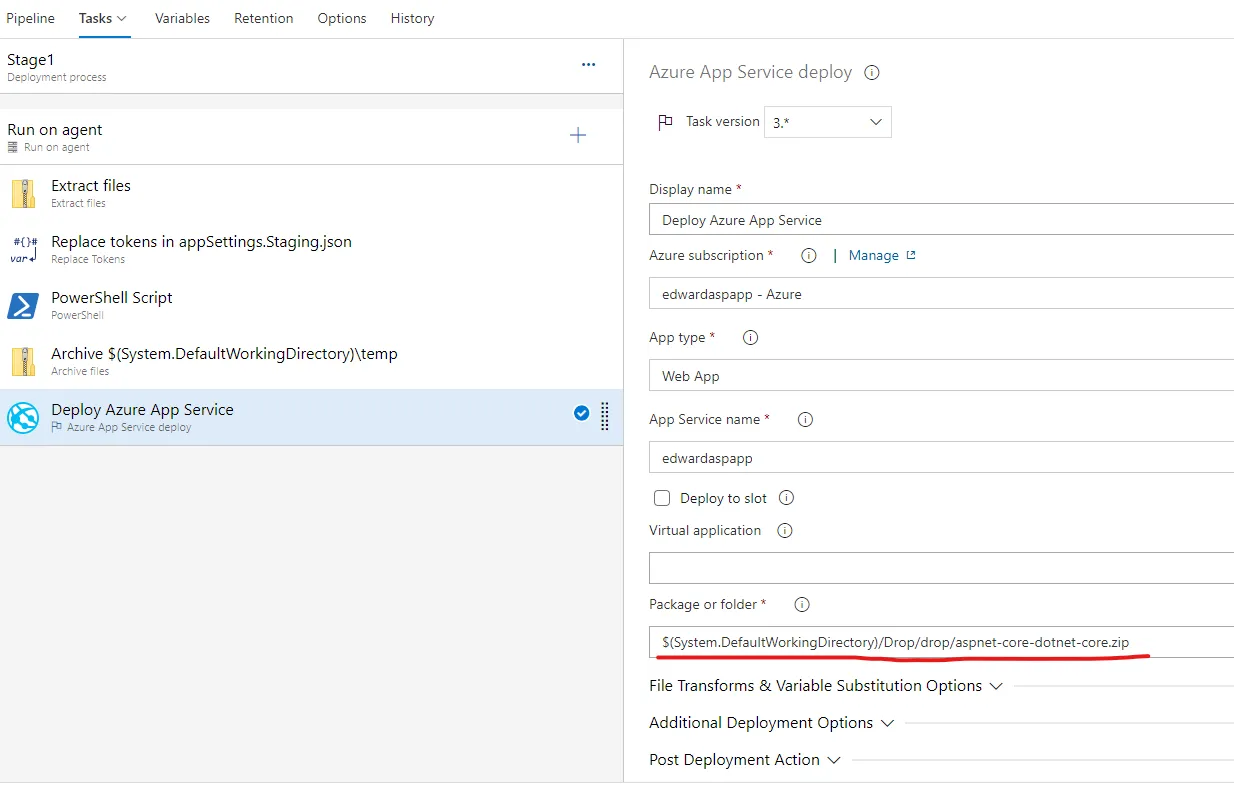Show info for App Service name
1234x790 pixels.
click(x=805, y=419)
